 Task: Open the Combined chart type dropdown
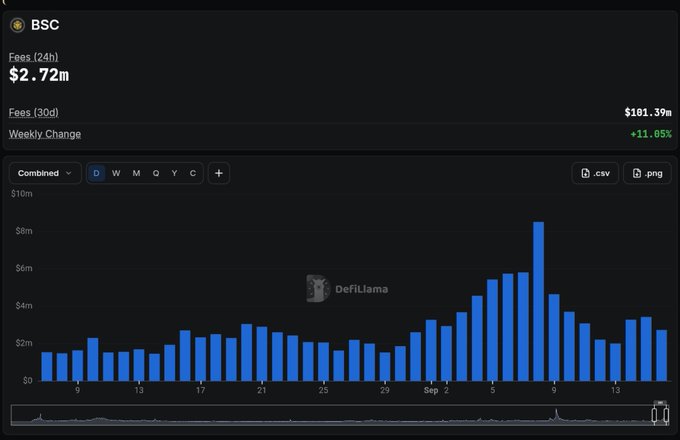point(45,173)
